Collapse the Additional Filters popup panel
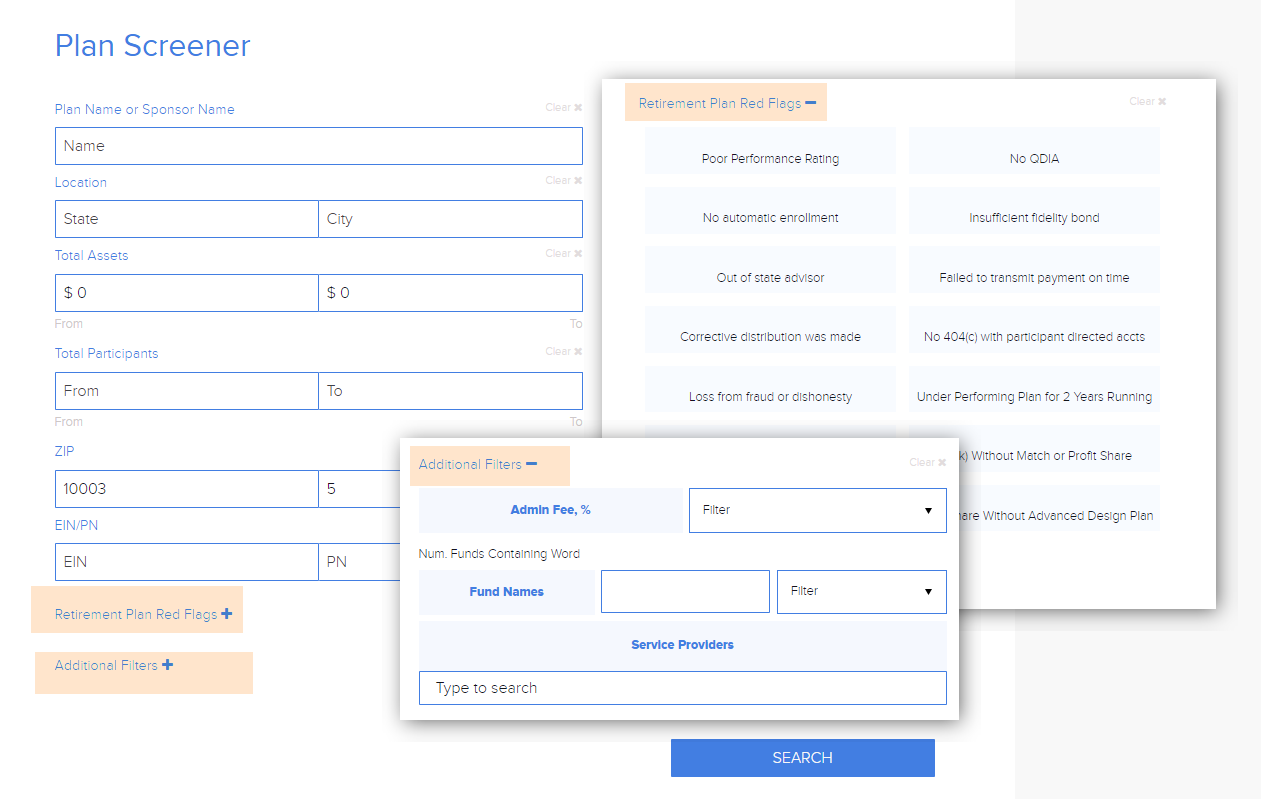Viewport: 1261px width, 799px height. (531, 464)
